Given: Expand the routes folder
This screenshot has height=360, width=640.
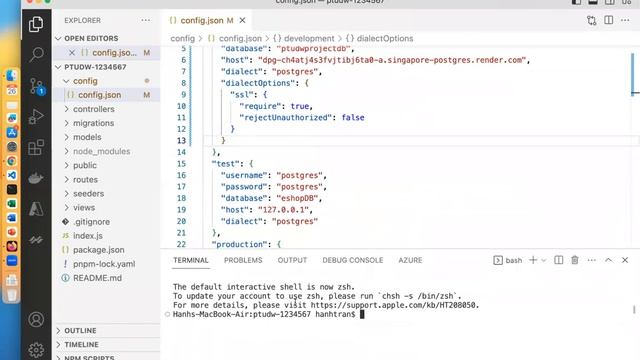Looking at the screenshot, I should [x=85, y=180].
